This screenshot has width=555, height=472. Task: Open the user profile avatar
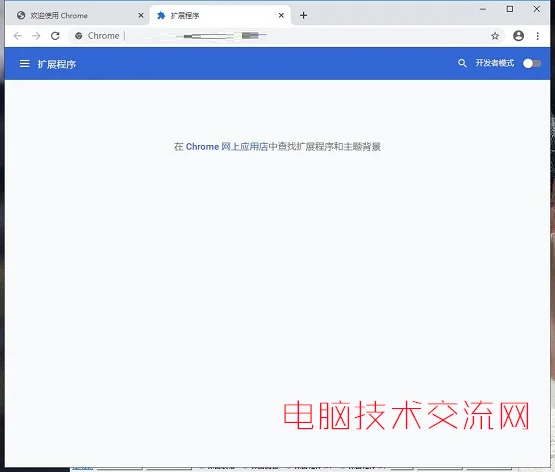click(518, 36)
